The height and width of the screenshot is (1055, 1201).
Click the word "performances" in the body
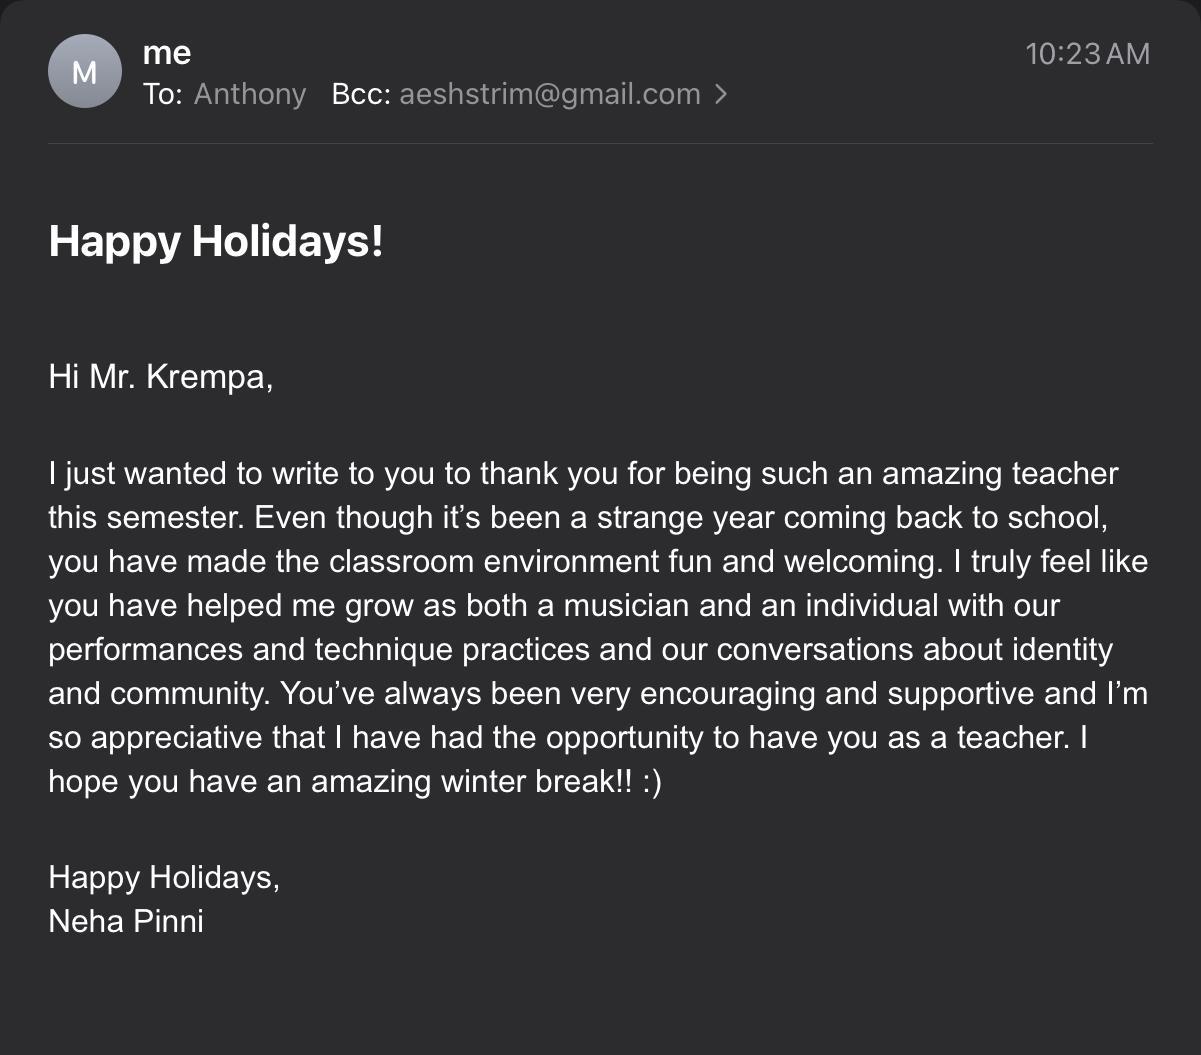[x=146, y=649]
